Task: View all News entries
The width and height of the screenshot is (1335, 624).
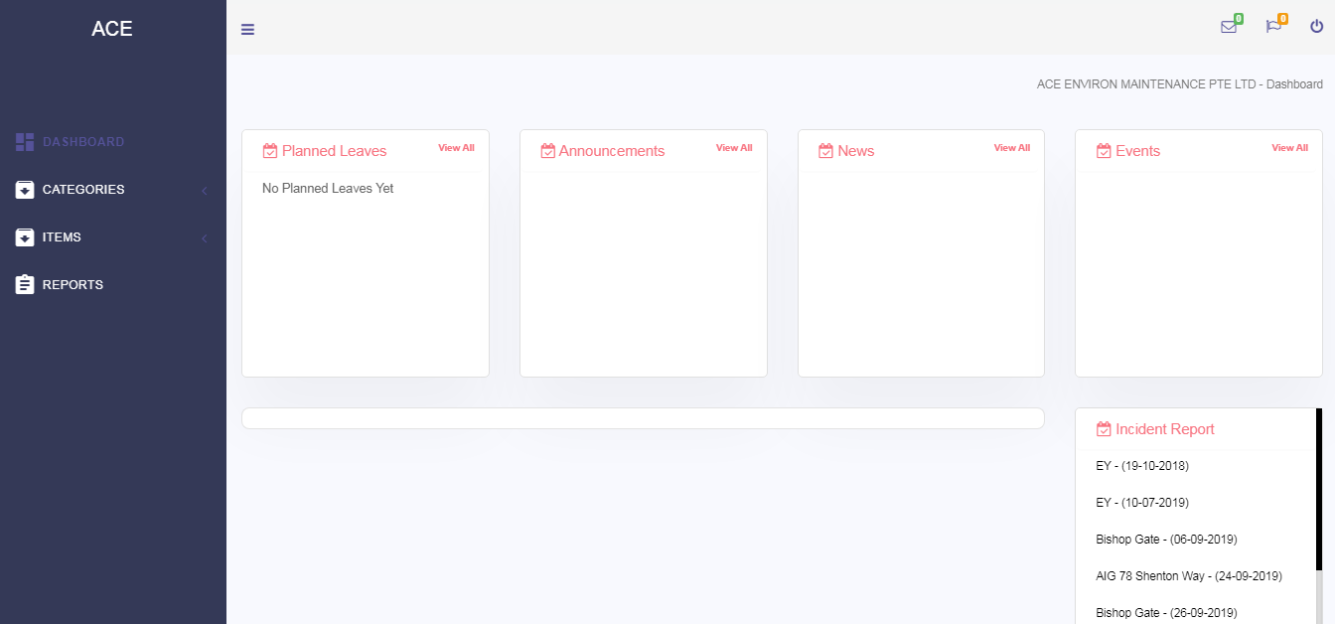Action: pos(1011,148)
